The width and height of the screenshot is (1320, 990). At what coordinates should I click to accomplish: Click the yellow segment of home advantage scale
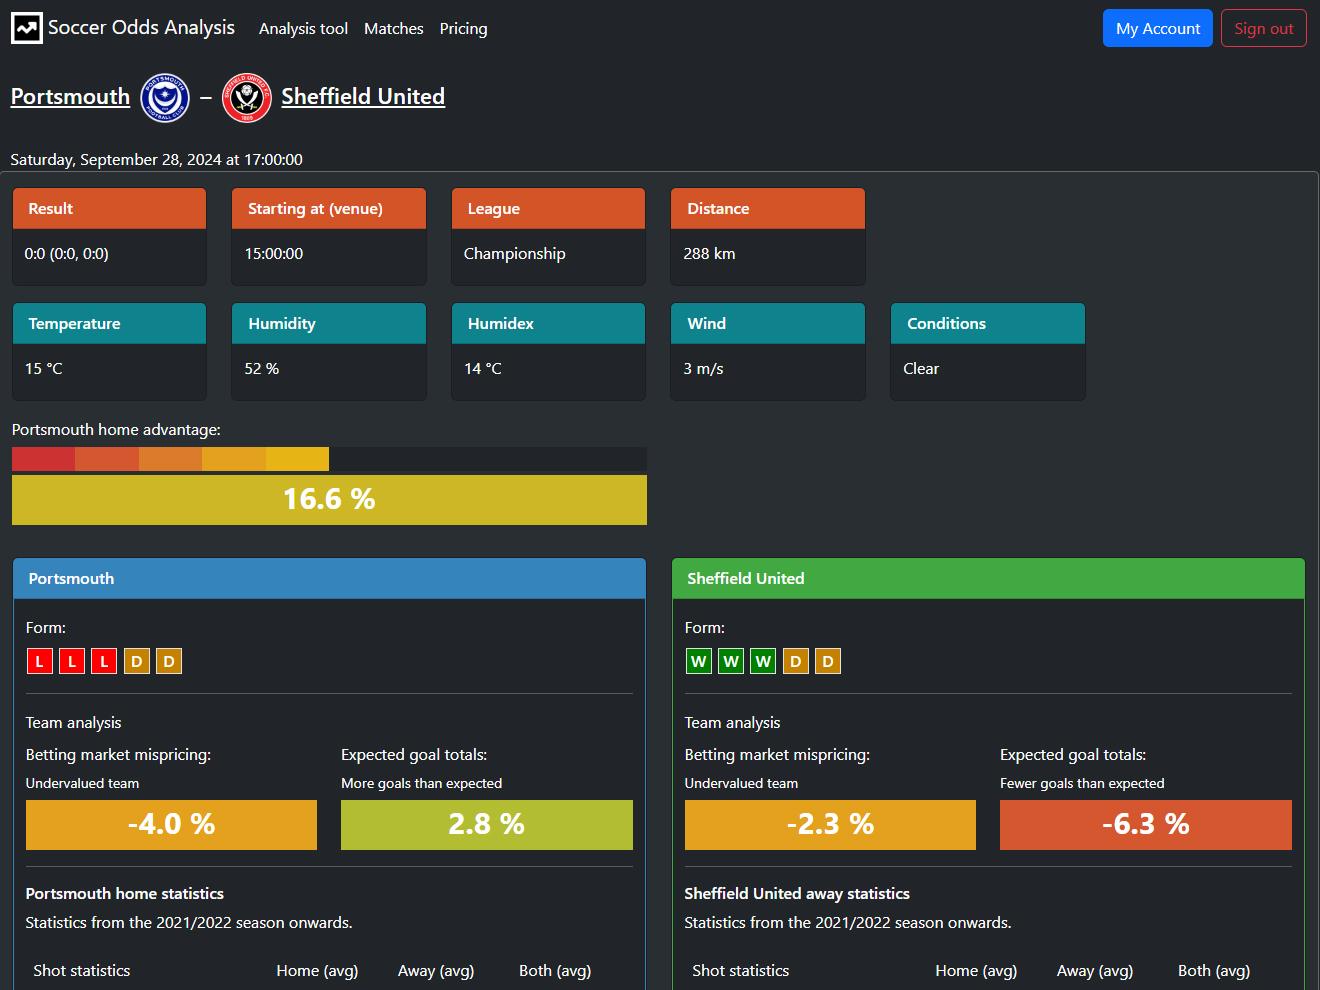click(297, 459)
